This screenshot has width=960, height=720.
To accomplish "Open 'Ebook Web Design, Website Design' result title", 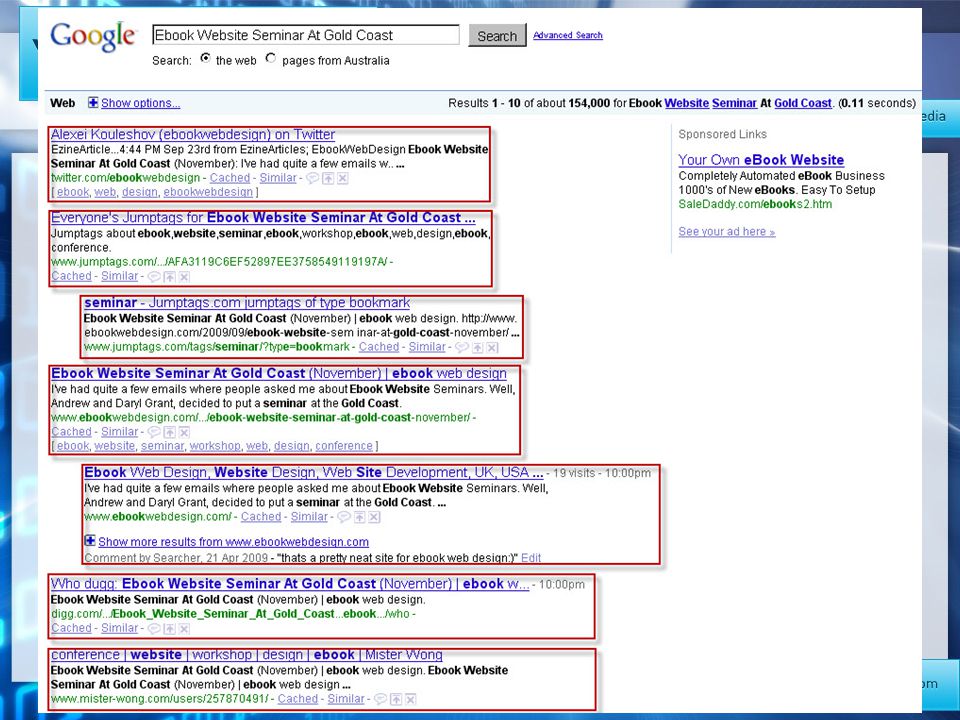I will pyautogui.click(x=313, y=473).
